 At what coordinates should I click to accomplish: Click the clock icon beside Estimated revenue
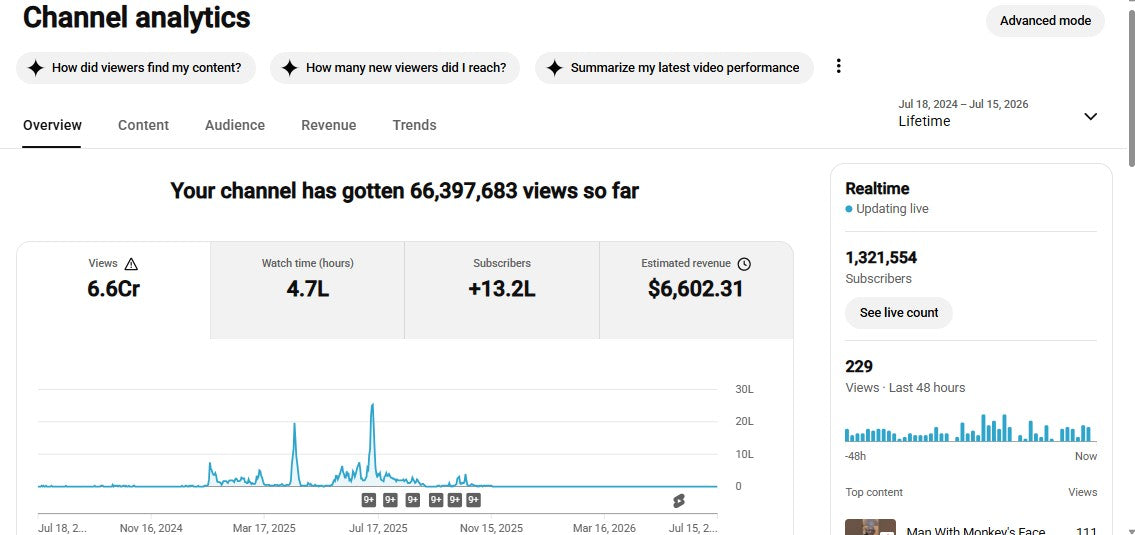[743, 264]
